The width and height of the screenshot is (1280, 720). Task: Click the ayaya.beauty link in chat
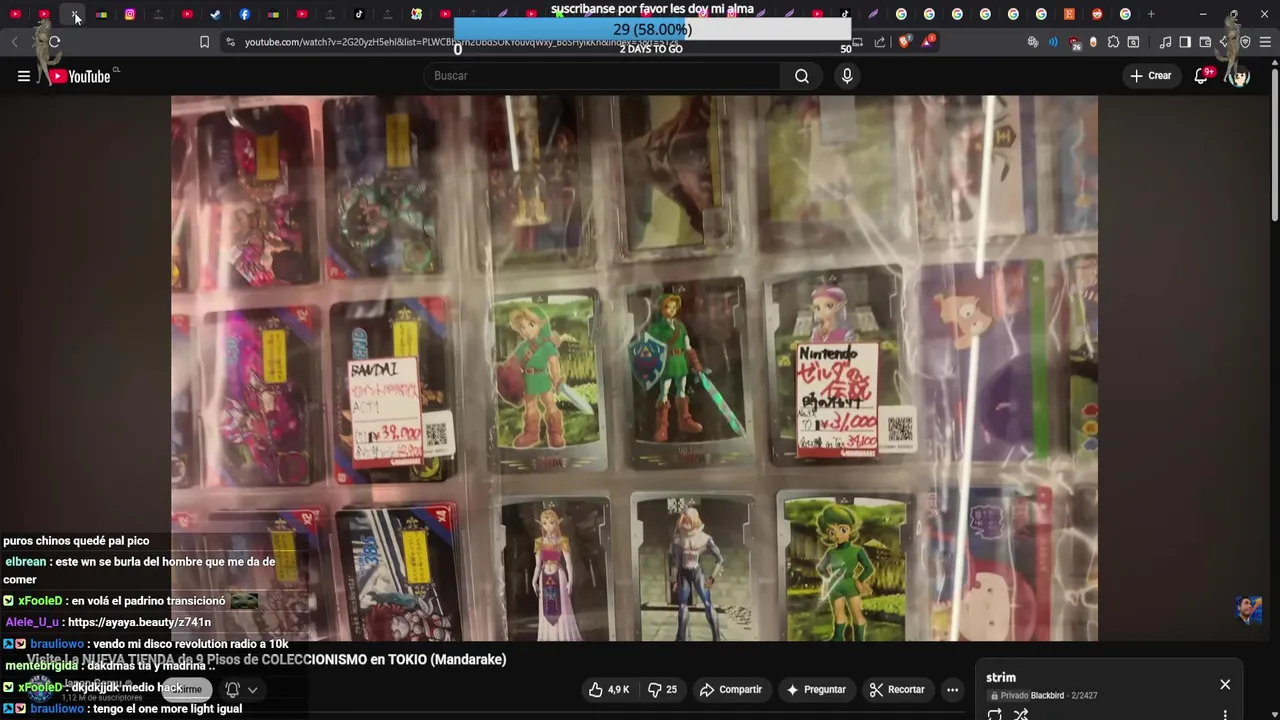[x=139, y=622]
